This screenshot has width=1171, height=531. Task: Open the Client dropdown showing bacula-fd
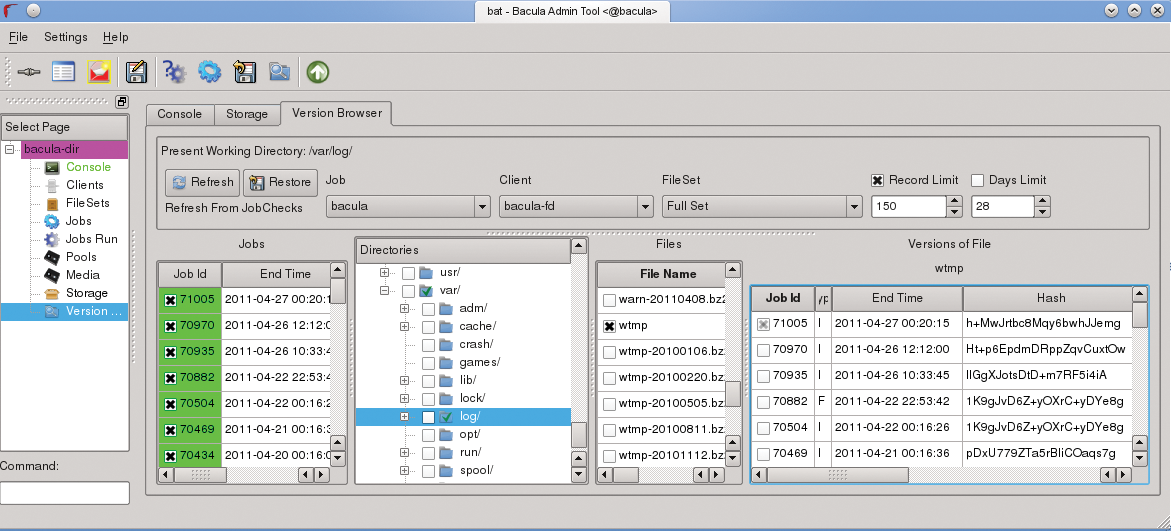point(576,206)
